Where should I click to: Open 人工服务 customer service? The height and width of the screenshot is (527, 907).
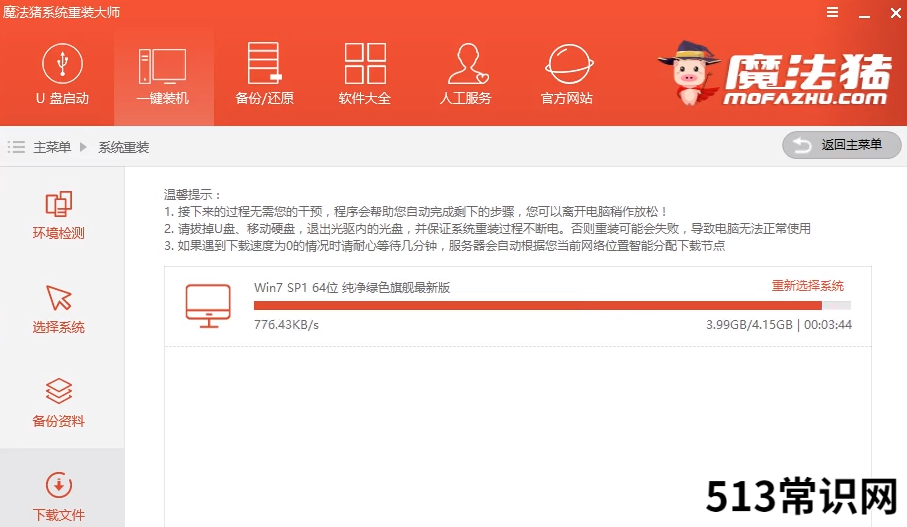pyautogui.click(x=466, y=75)
